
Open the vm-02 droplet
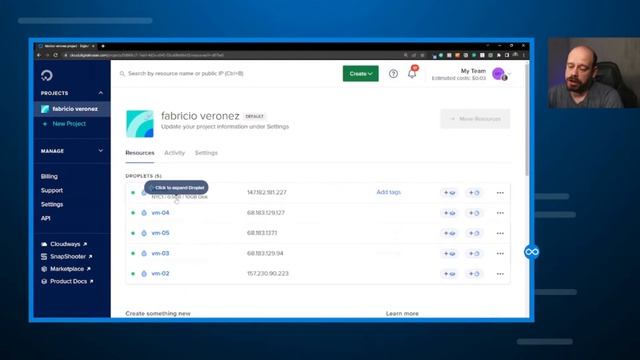160,273
